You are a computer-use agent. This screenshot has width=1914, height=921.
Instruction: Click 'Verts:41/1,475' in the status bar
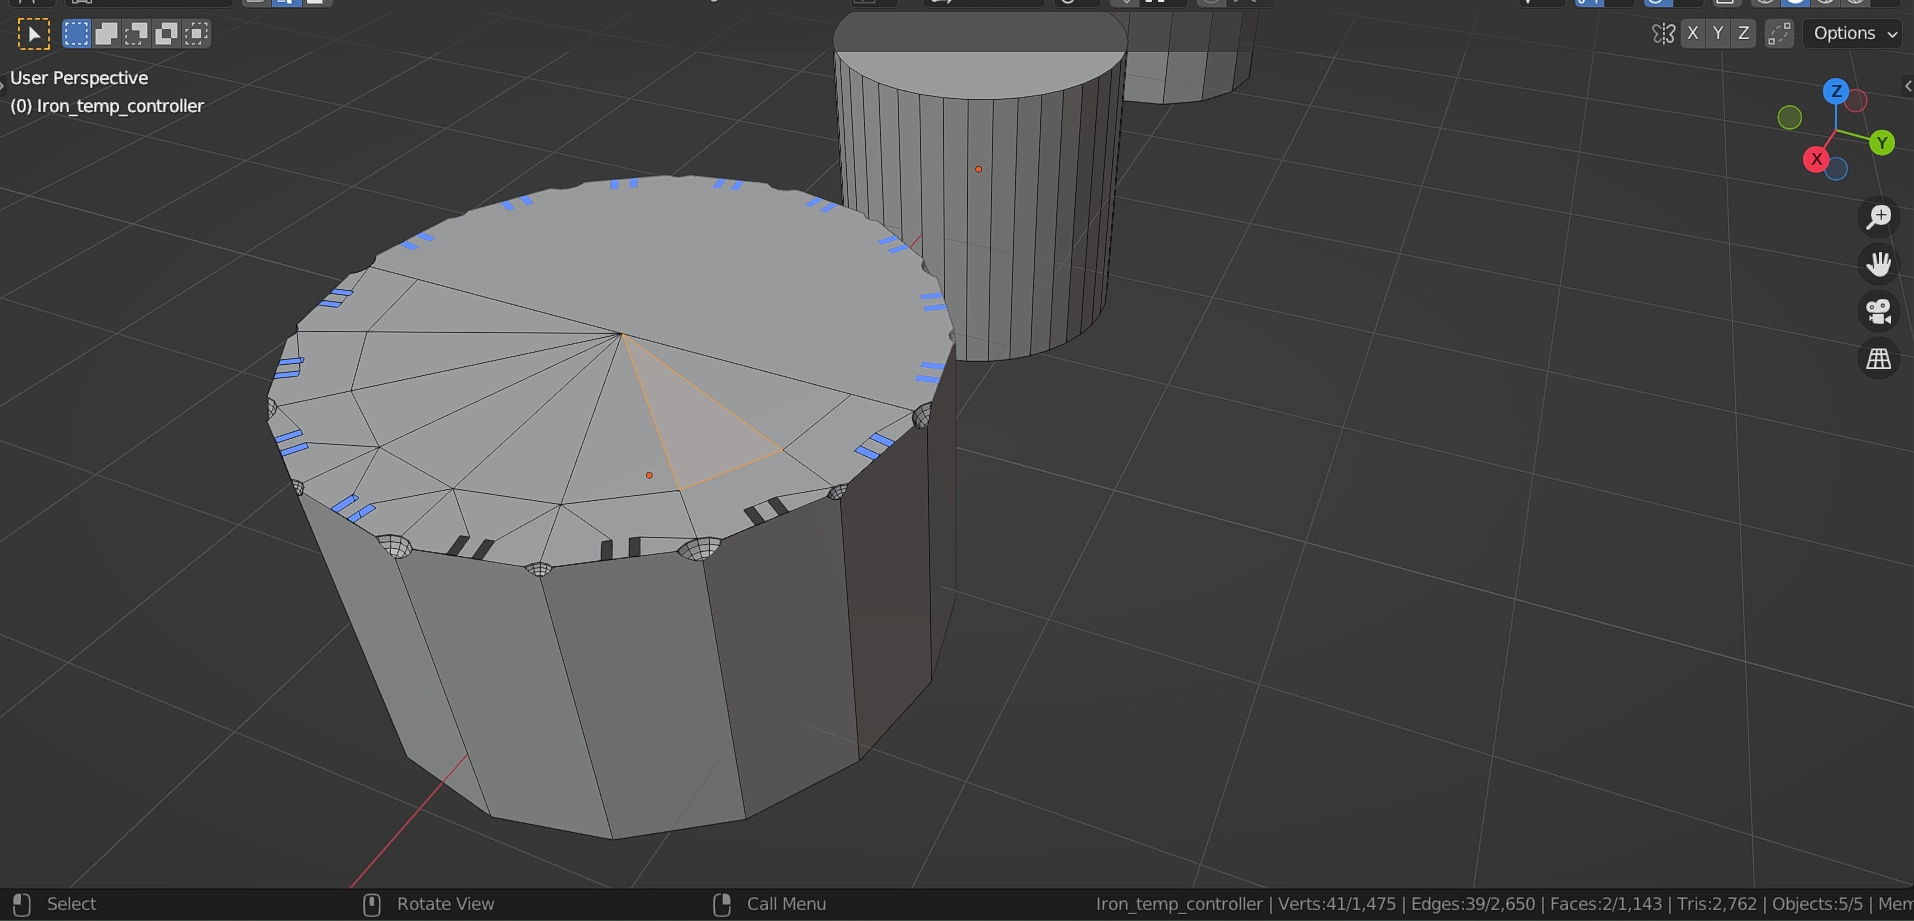tap(1337, 904)
